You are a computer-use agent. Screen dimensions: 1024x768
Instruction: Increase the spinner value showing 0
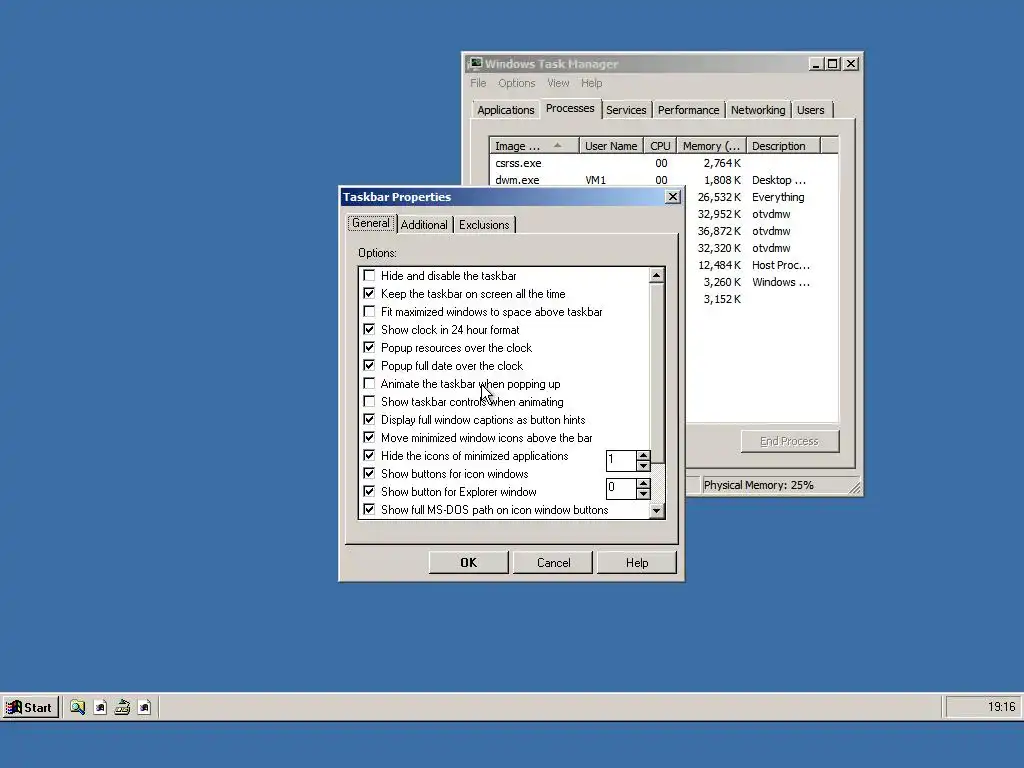click(643, 483)
